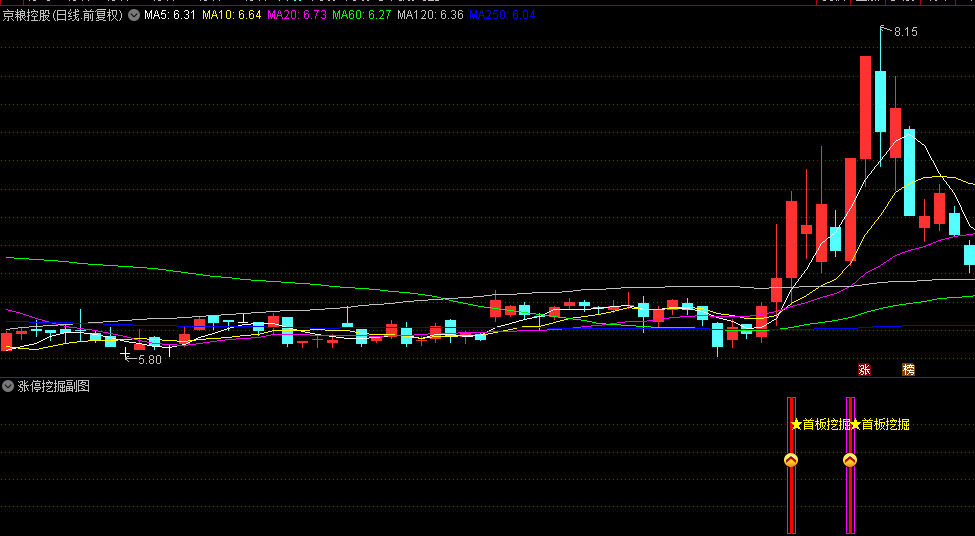Image resolution: width=975 pixels, height=536 pixels.
Task: Click the first ★首板挖掘 star label
Action: 820,424
